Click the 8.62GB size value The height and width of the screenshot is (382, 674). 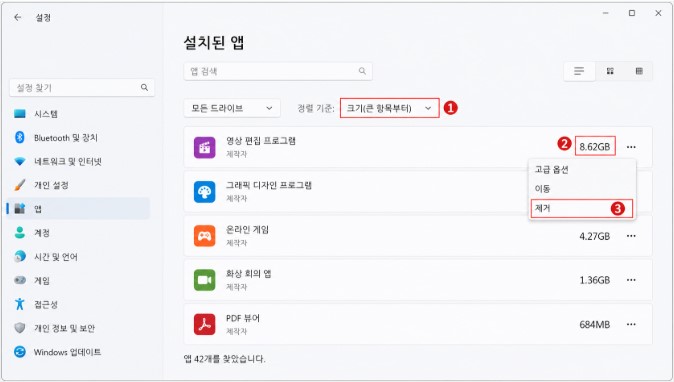point(594,147)
